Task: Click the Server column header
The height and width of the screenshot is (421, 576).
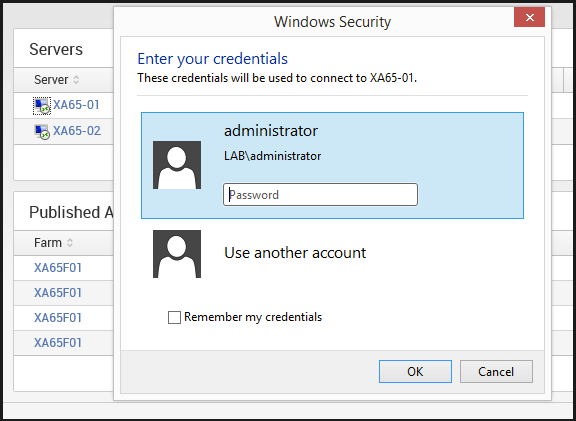Action: tap(51, 80)
